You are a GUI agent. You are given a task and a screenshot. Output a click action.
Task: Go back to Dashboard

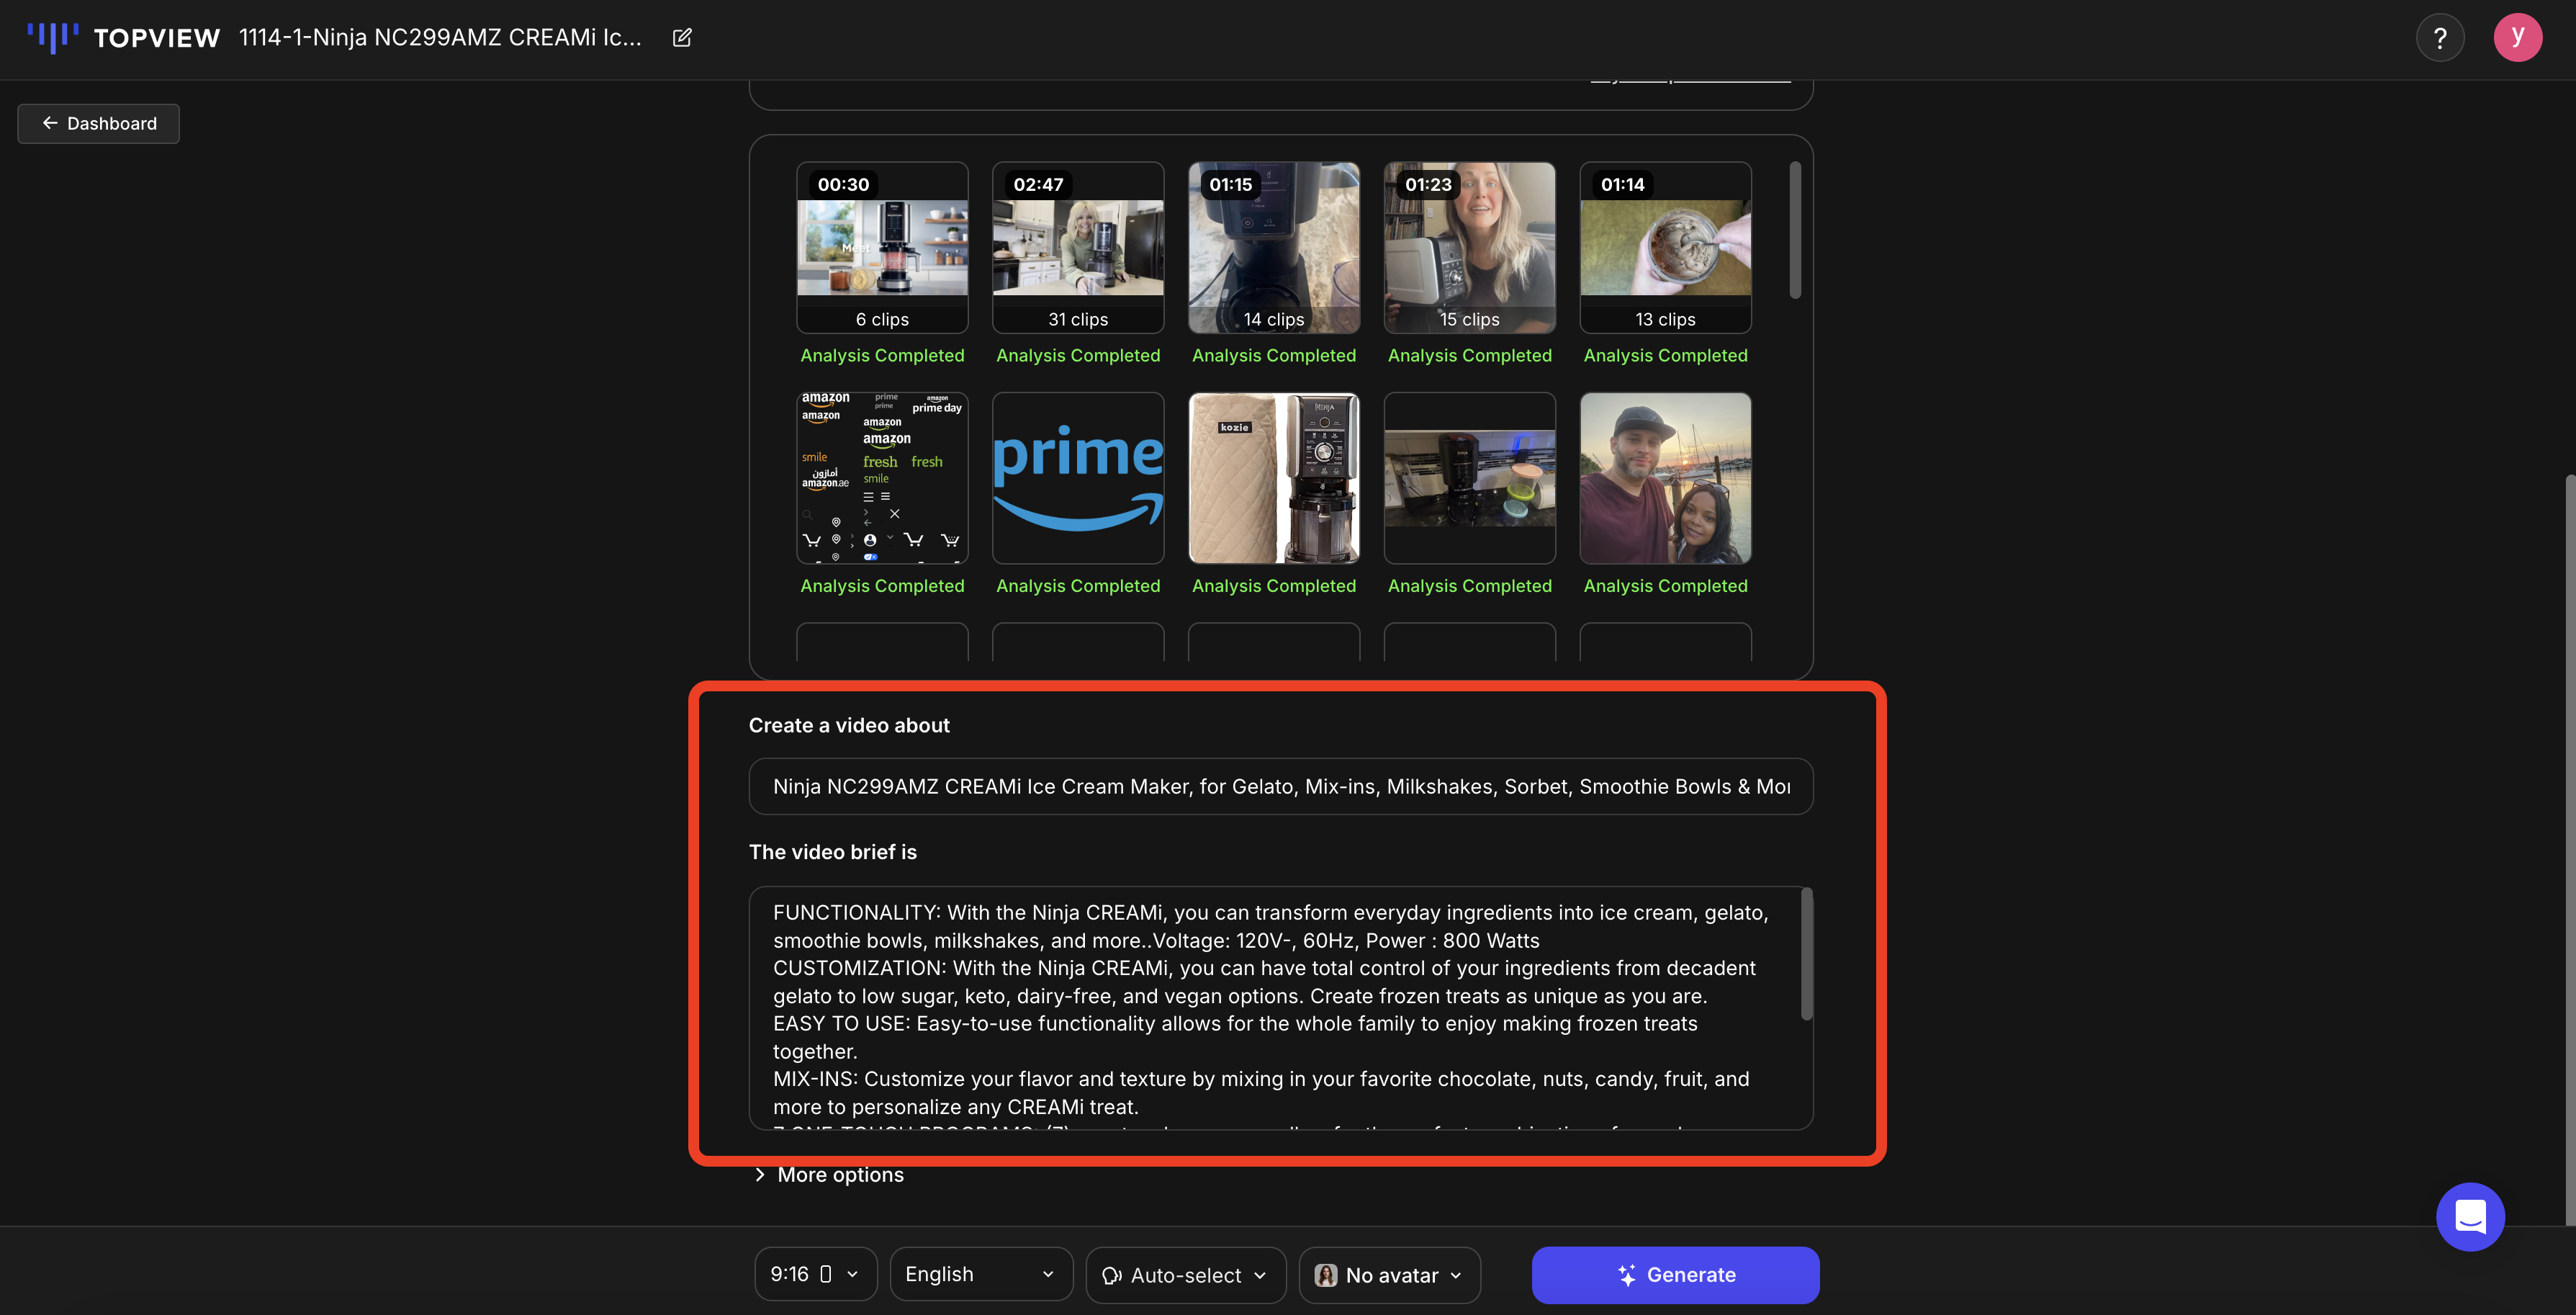click(x=99, y=123)
